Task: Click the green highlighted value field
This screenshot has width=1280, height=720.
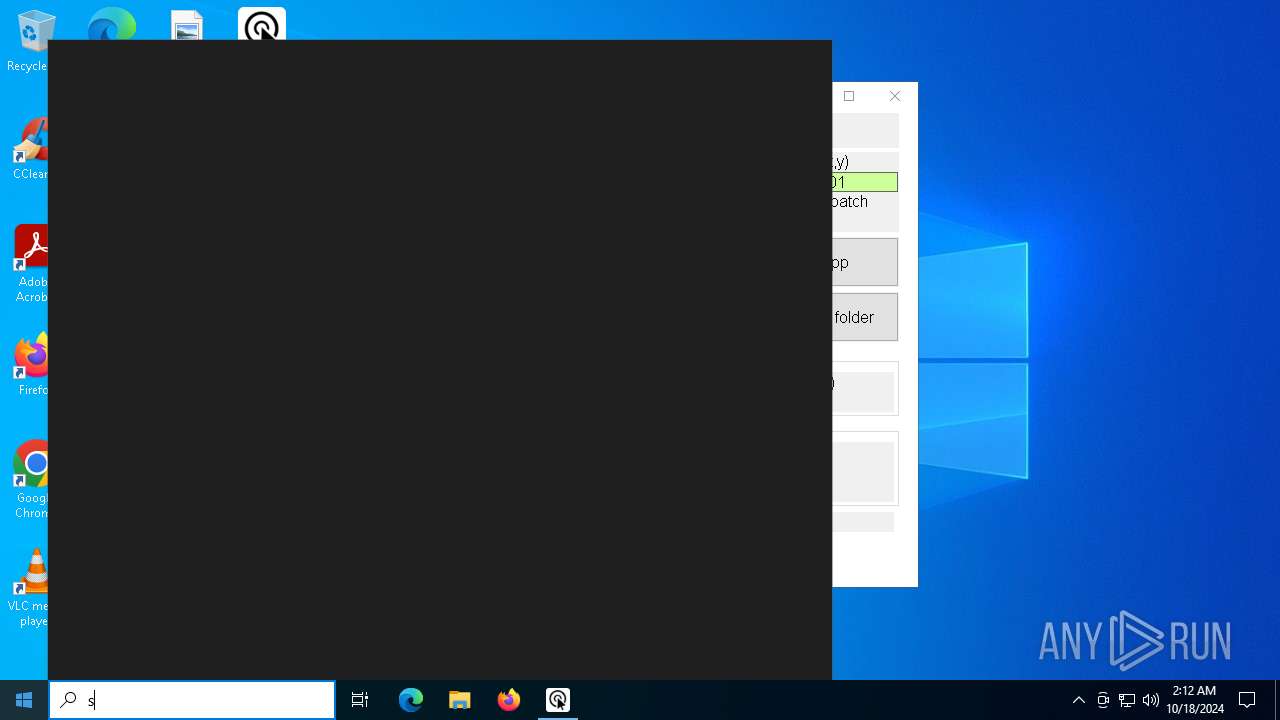Action: click(864, 182)
